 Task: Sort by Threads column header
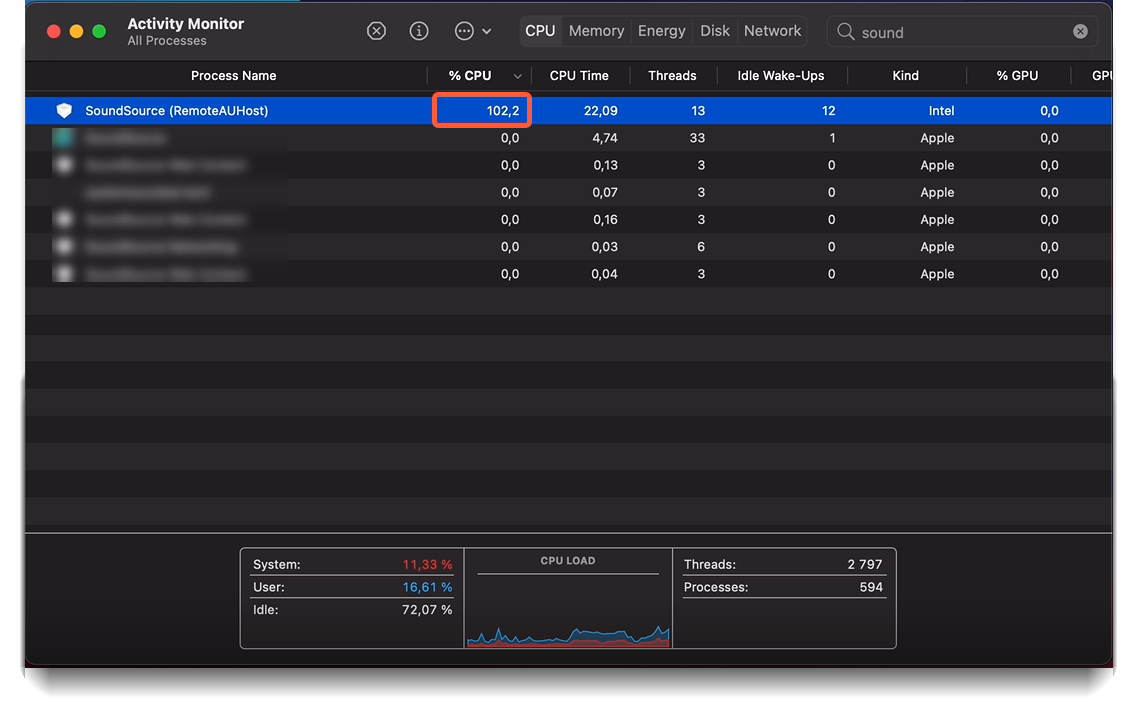672,76
